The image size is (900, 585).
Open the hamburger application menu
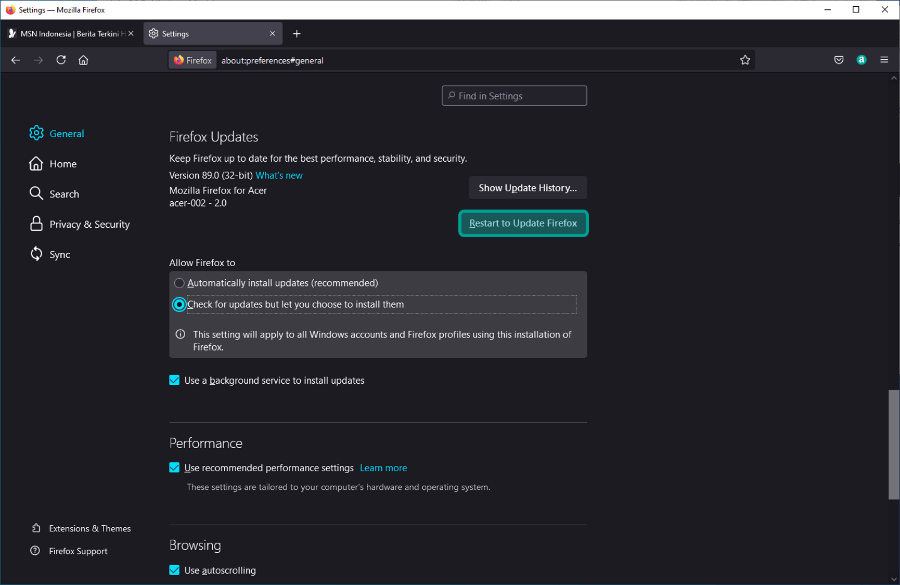884,60
